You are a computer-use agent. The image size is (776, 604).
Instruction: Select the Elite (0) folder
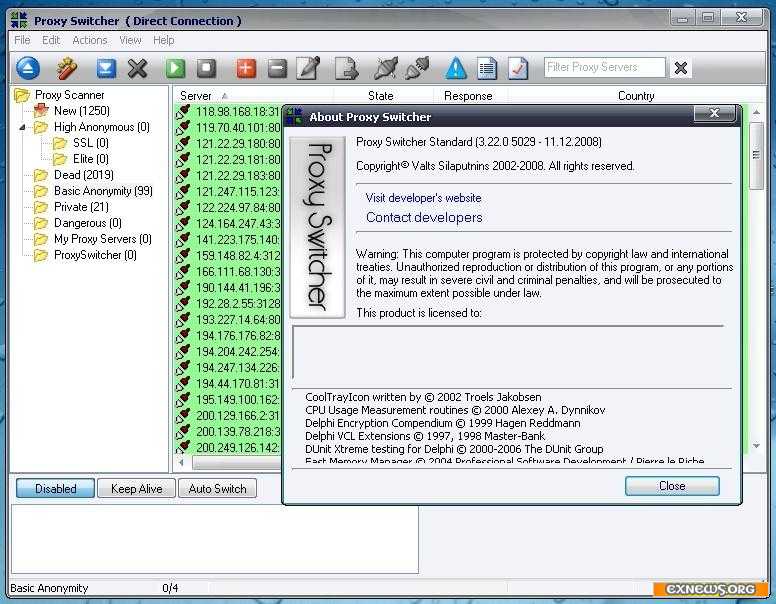tap(91, 159)
